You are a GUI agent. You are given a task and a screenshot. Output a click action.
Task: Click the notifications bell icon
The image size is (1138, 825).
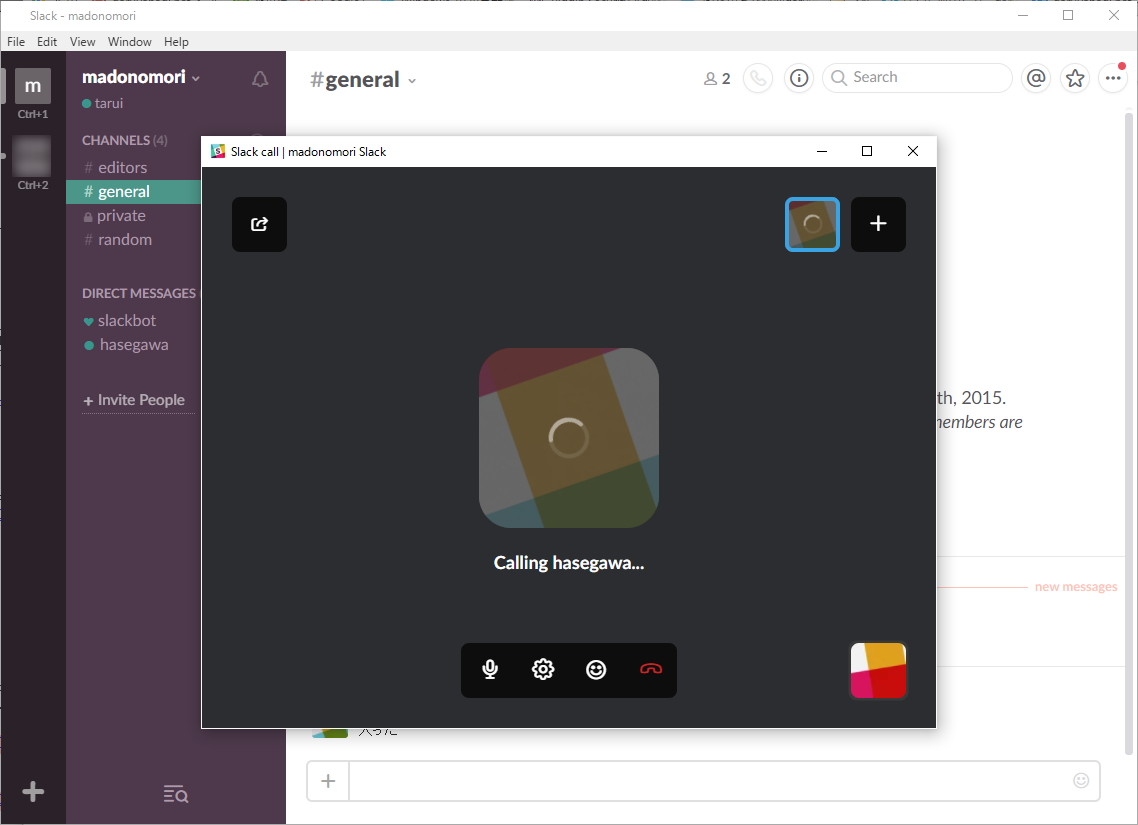coord(260,79)
